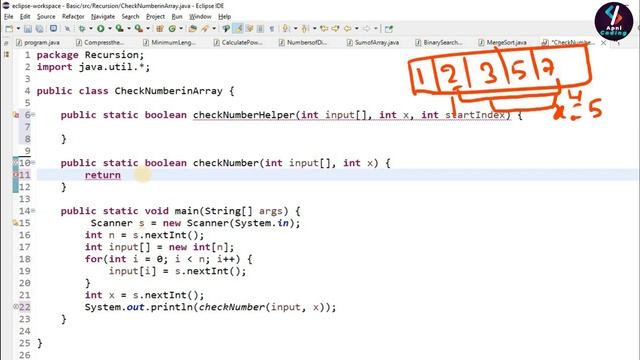Click the error marker on line 11

tap(16, 175)
